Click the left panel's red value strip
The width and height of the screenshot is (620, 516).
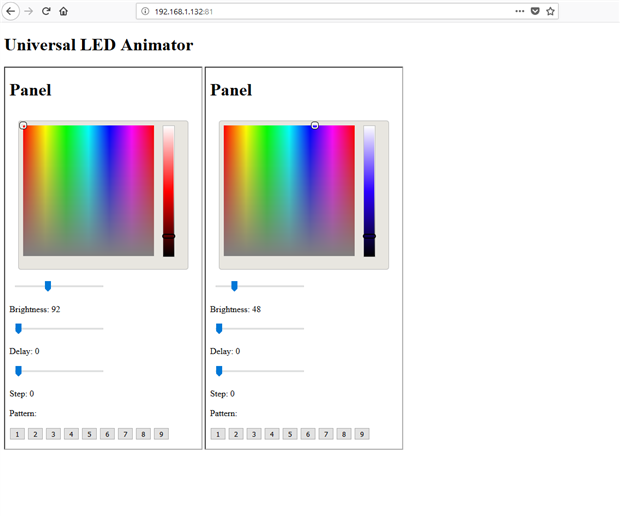tap(169, 191)
